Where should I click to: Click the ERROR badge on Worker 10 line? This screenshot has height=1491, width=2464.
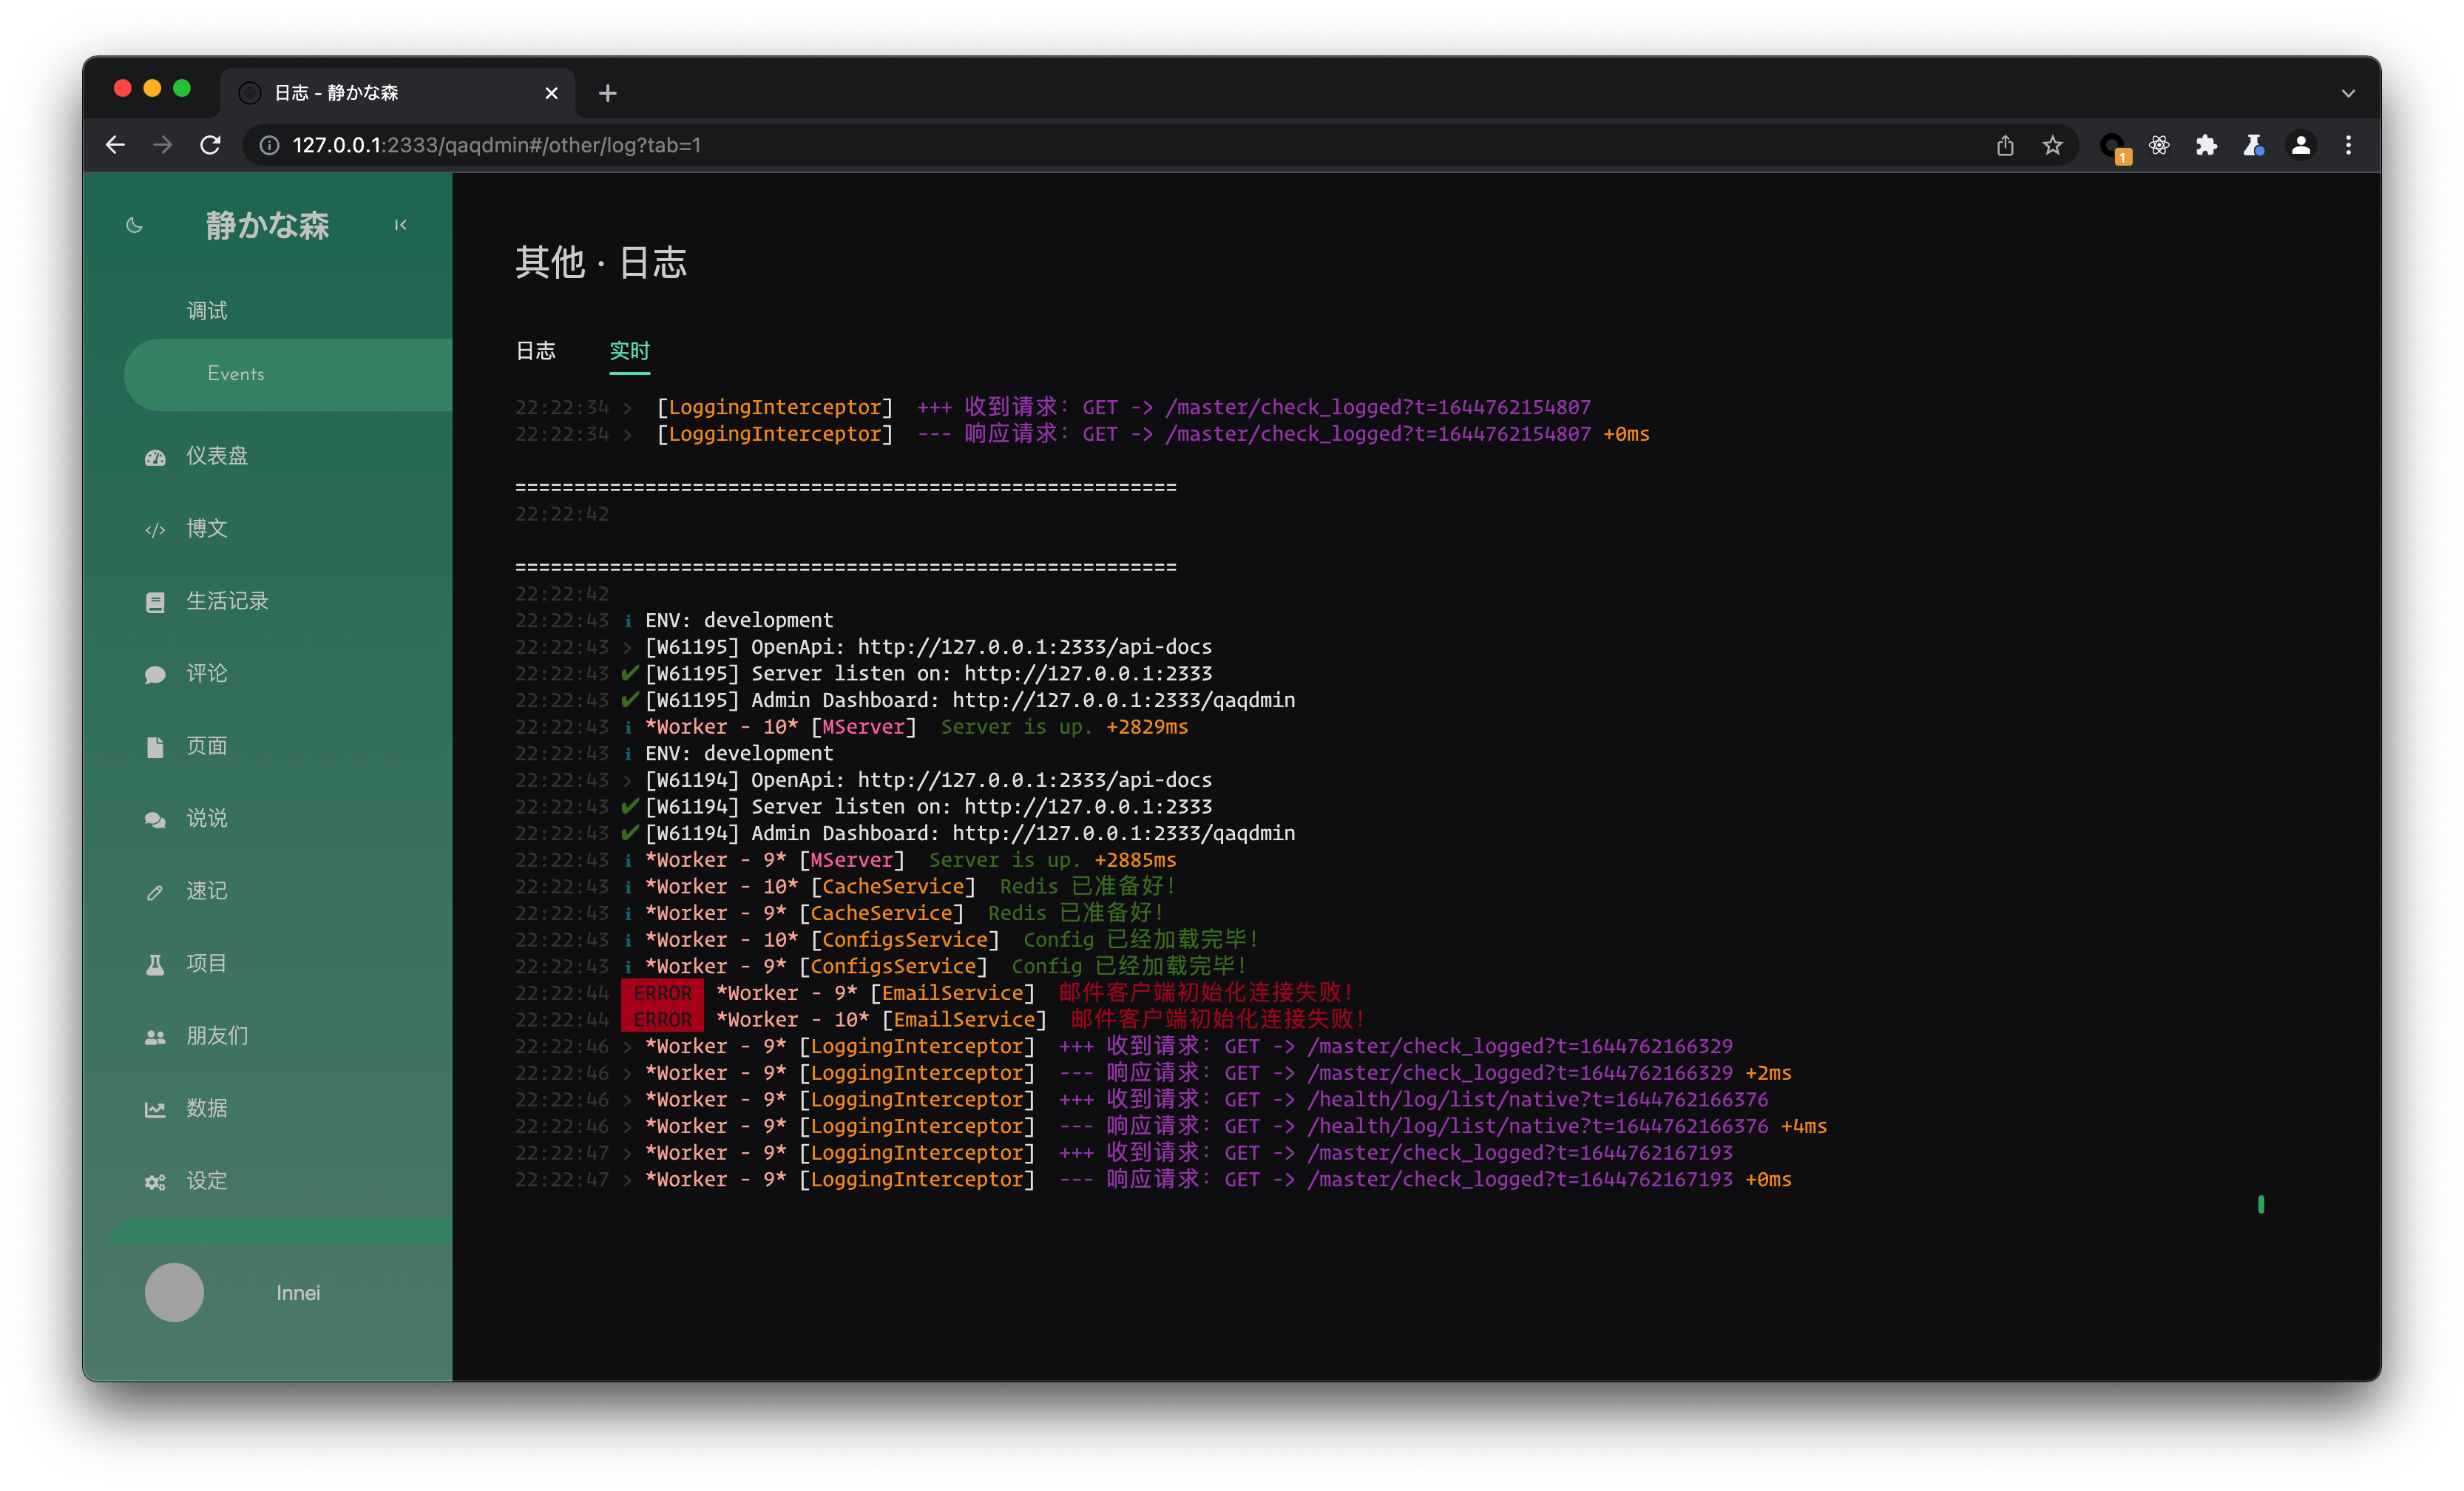coord(663,1020)
